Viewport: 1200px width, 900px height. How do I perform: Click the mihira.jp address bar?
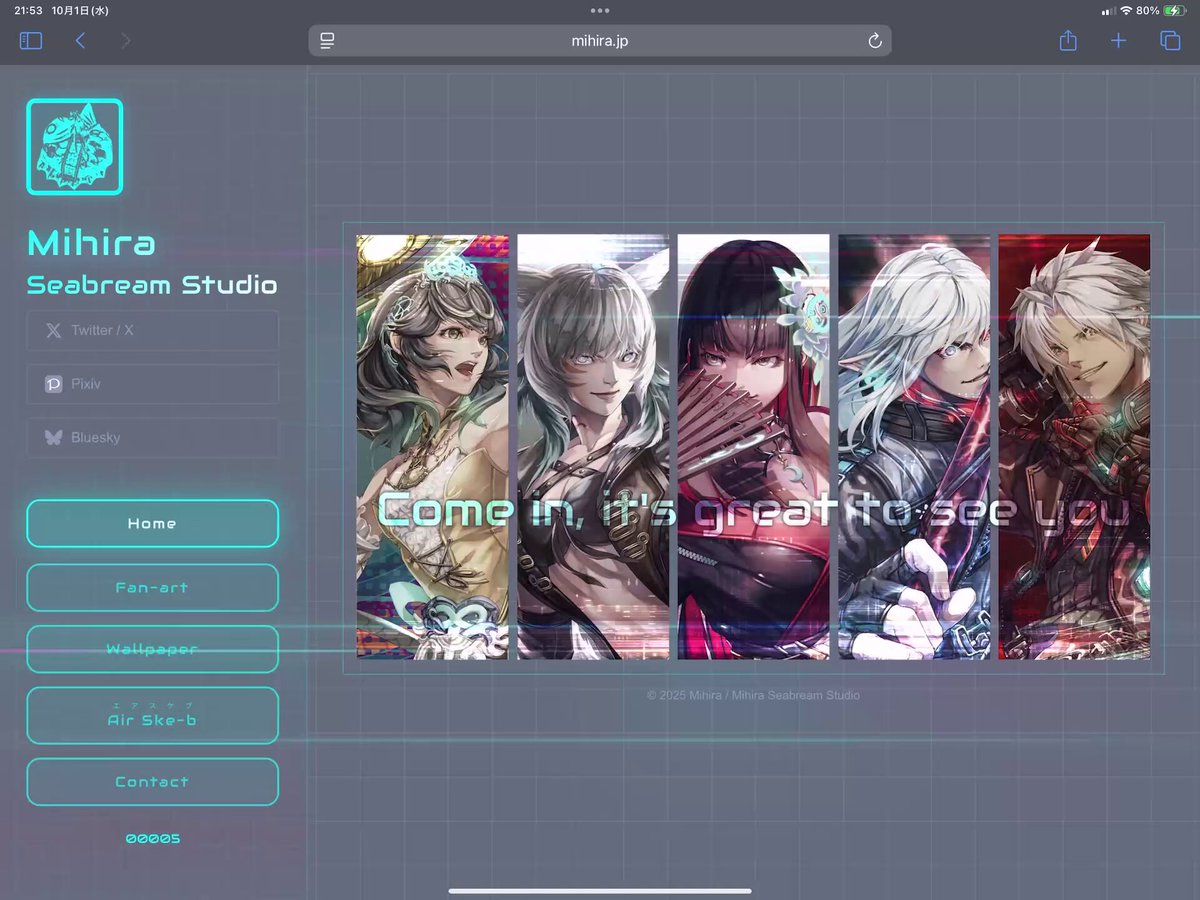[x=600, y=41]
